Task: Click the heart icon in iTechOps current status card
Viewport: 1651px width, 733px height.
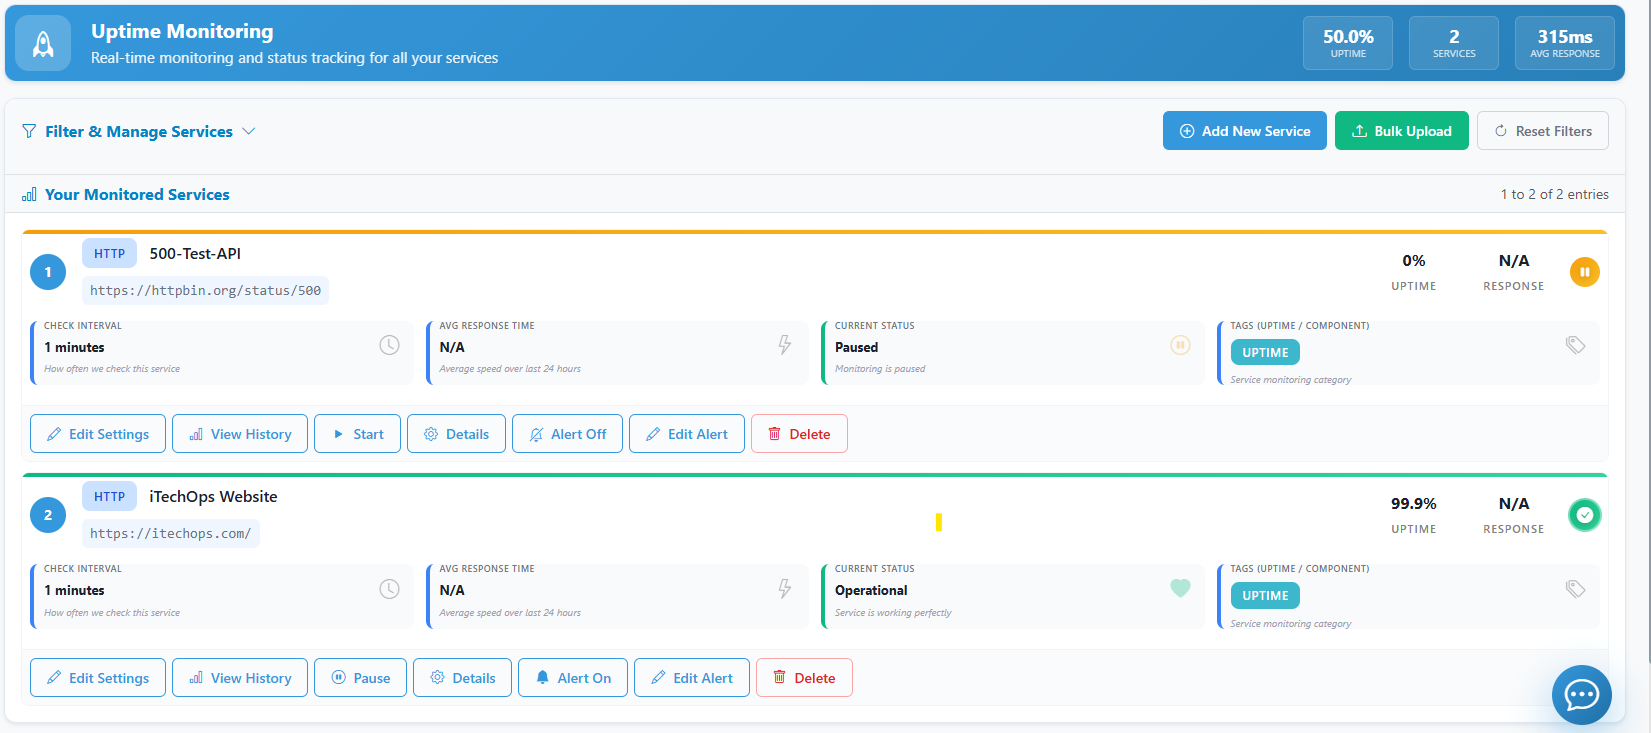Action: point(1180,588)
